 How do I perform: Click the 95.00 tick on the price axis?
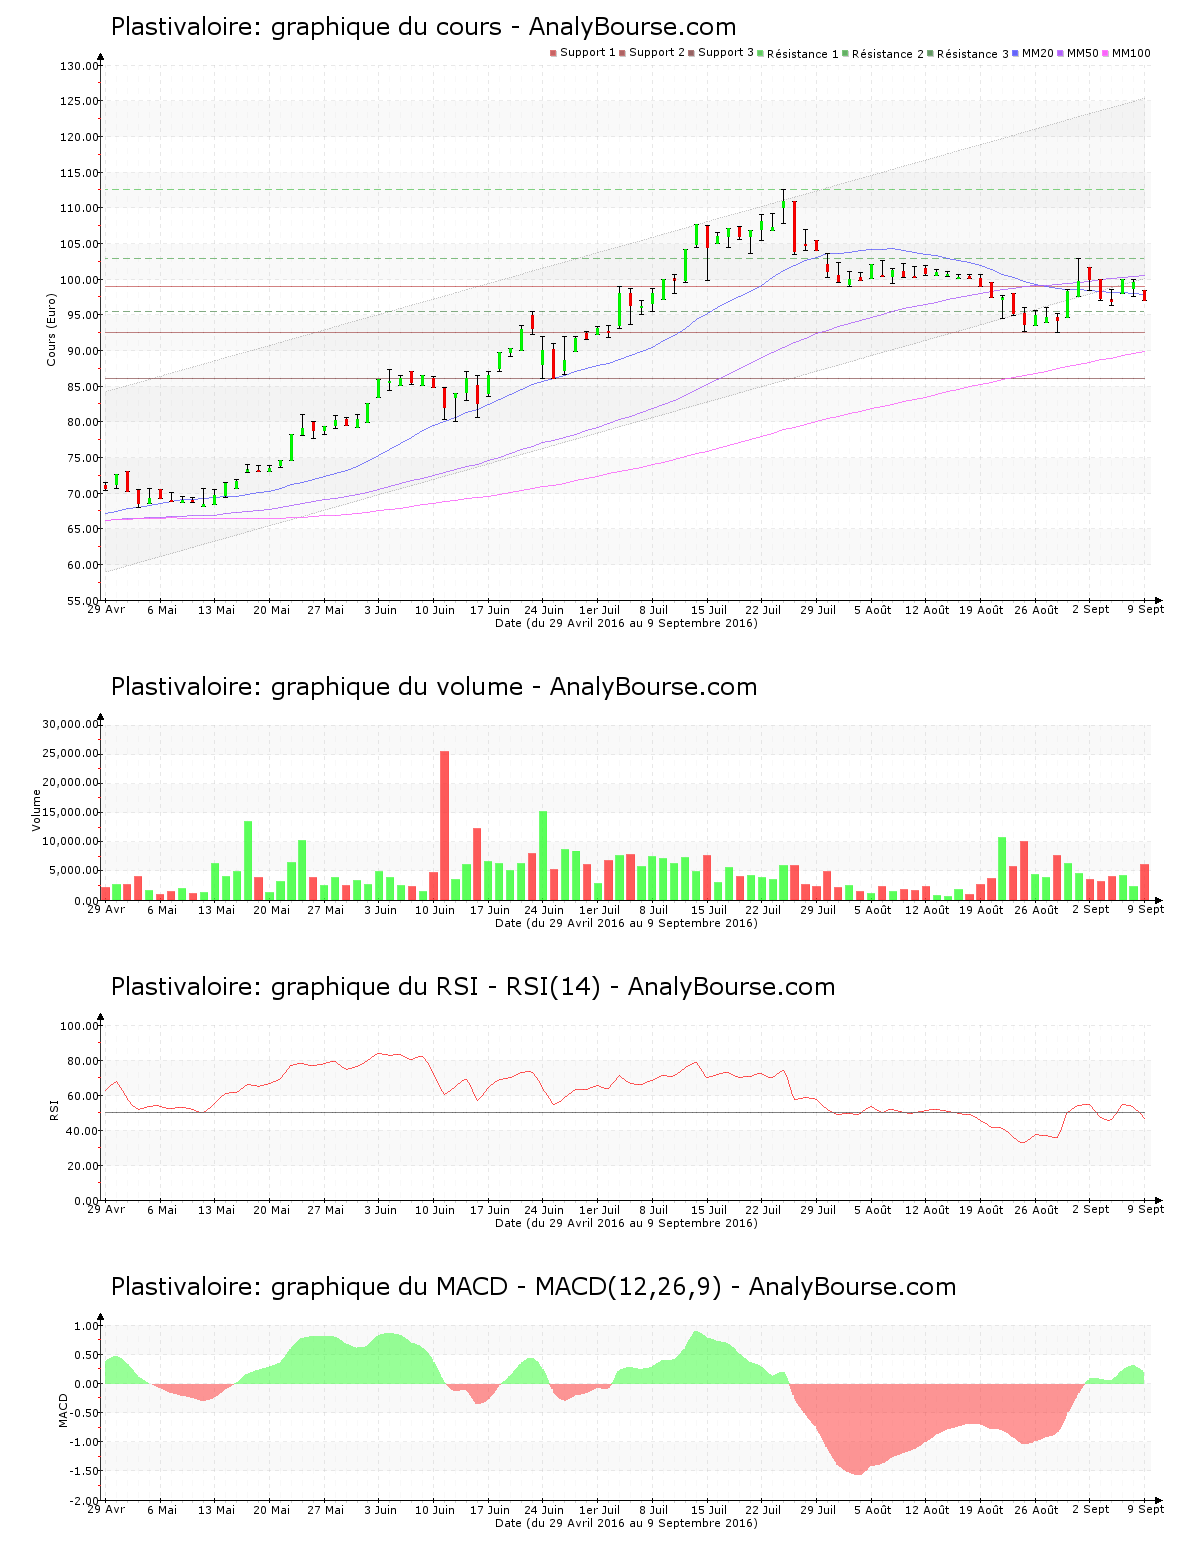point(82,315)
